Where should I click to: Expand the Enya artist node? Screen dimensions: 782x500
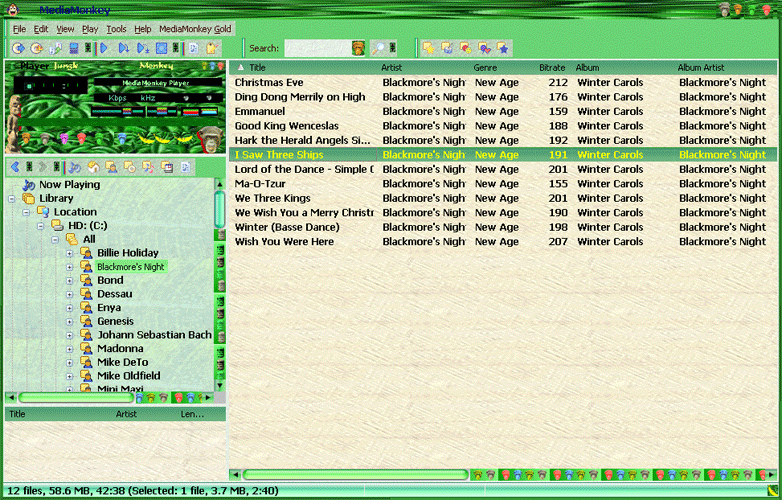pyautogui.click(x=69, y=308)
